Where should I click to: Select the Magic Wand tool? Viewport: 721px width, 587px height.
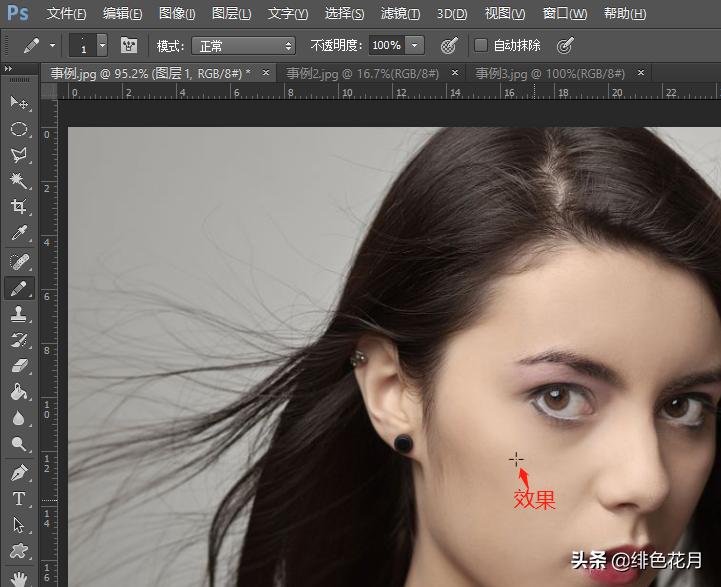coord(19,181)
